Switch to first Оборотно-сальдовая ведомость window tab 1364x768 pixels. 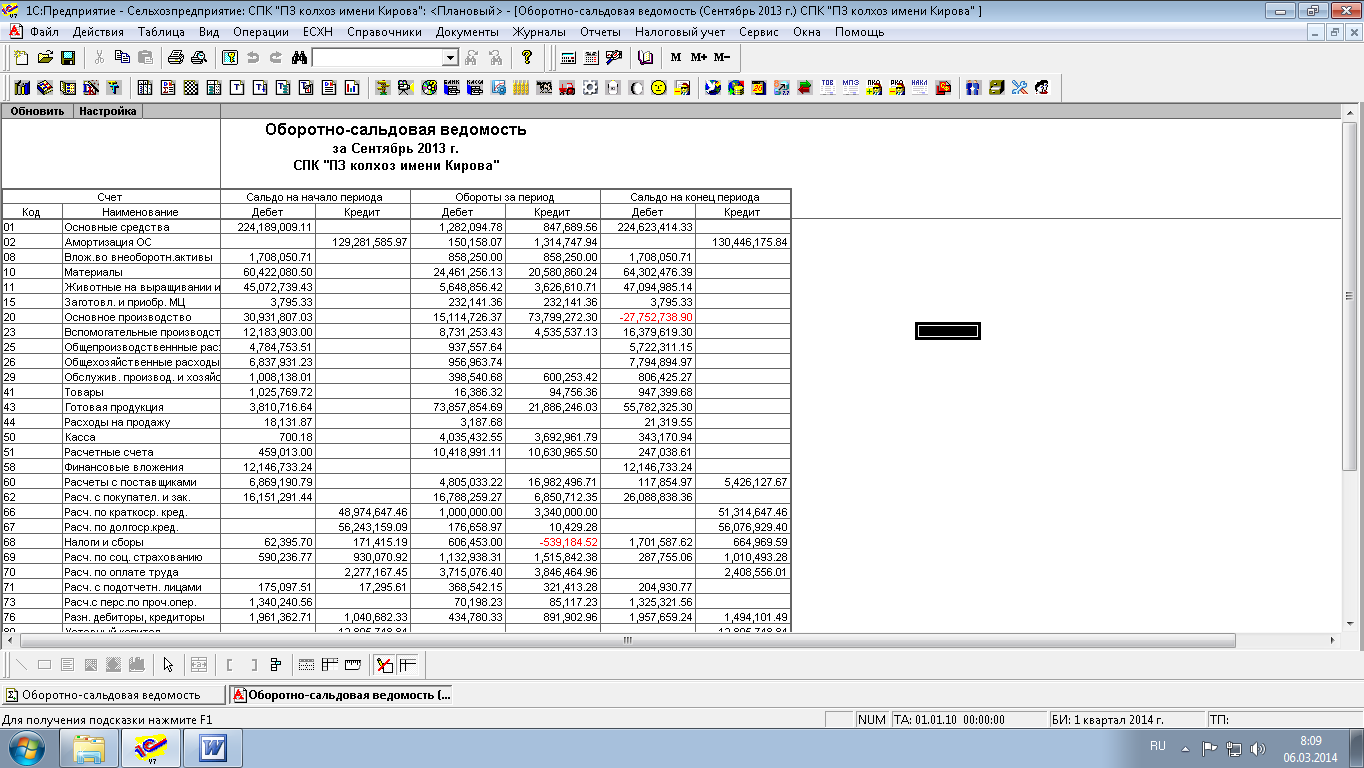113,694
